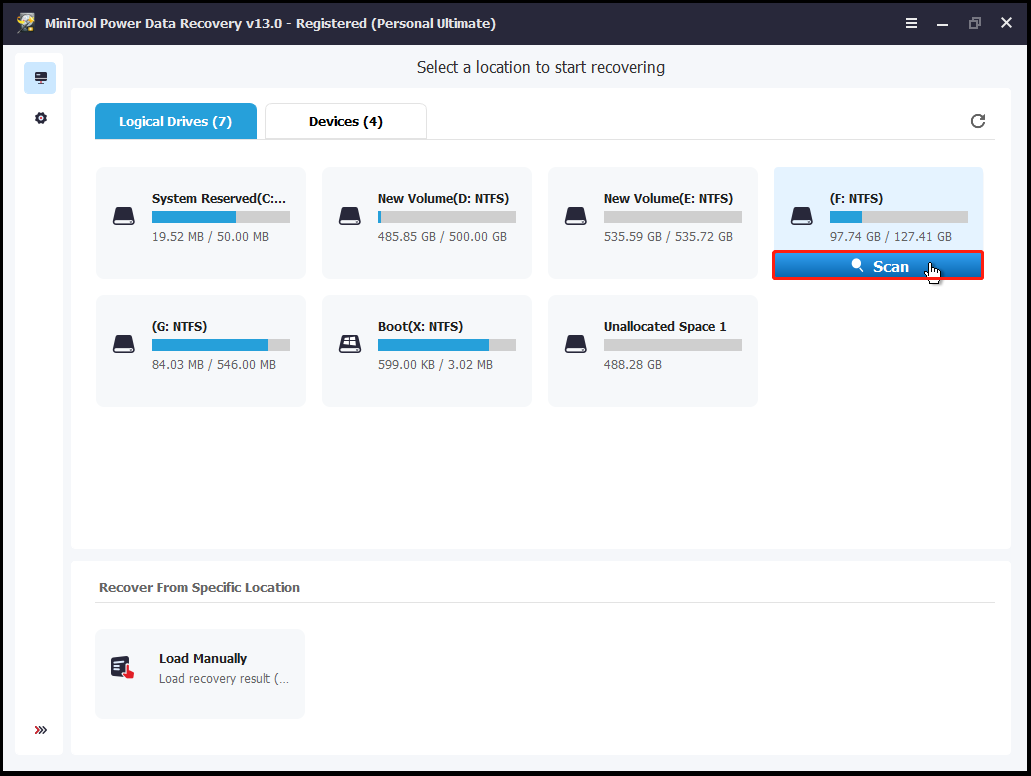Viewport: 1031px width, 776px height.
Task: Select the New Volume(D: NTFS) label
Action: point(443,199)
